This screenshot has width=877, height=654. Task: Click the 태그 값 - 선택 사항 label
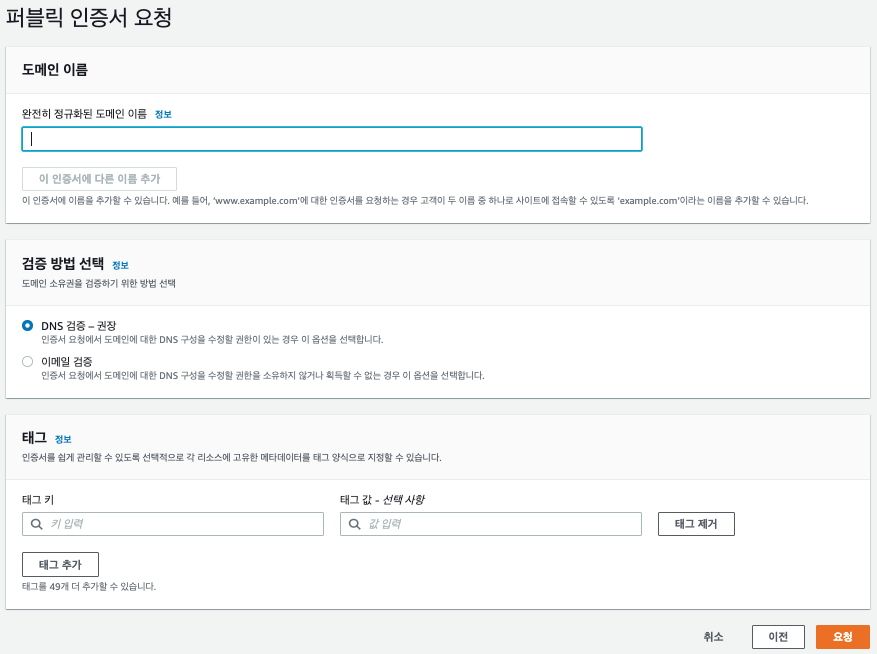tap(383, 500)
